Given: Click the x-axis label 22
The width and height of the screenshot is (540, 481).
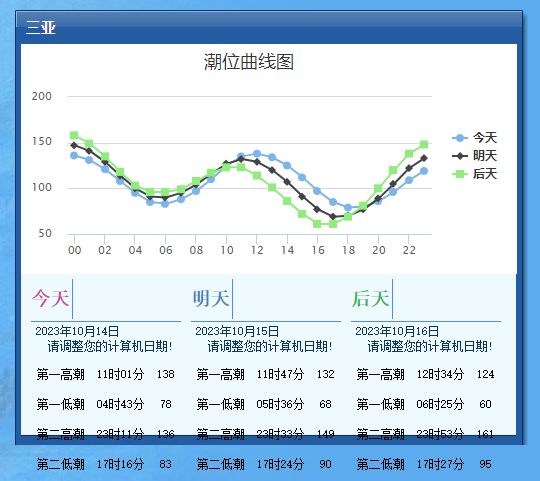Looking at the screenshot, I should [x=409, y=250].
